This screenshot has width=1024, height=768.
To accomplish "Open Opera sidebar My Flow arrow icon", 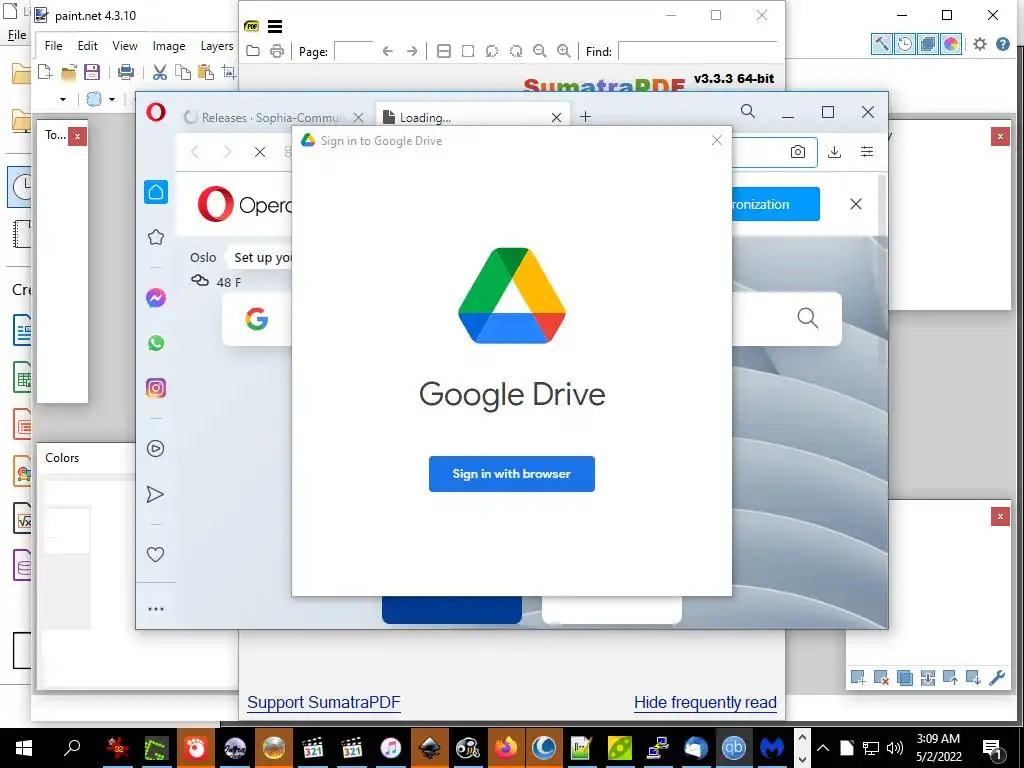I will [x=155, y=494].
